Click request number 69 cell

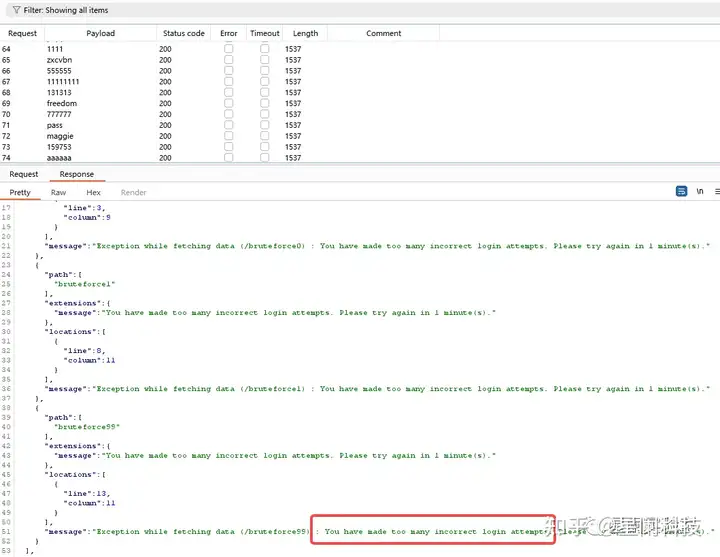6,103
